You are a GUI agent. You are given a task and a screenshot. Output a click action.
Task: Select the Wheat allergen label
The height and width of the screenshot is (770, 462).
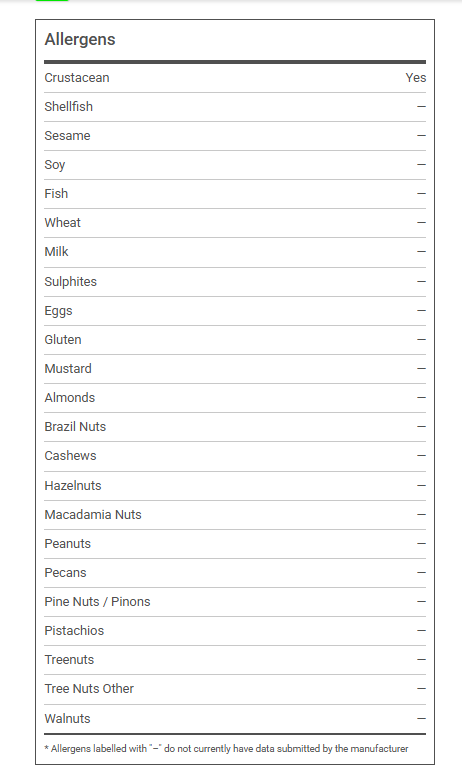point(62,222)
